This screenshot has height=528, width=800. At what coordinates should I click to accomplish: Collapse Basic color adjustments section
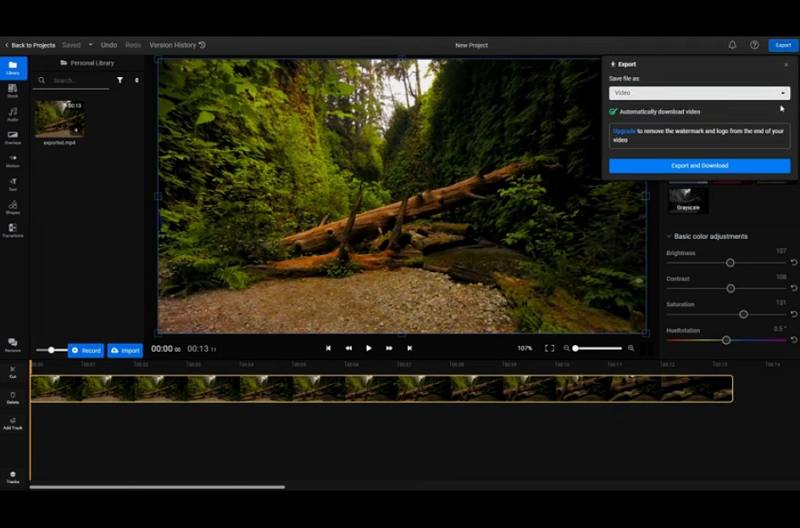[x=669, y=236]
